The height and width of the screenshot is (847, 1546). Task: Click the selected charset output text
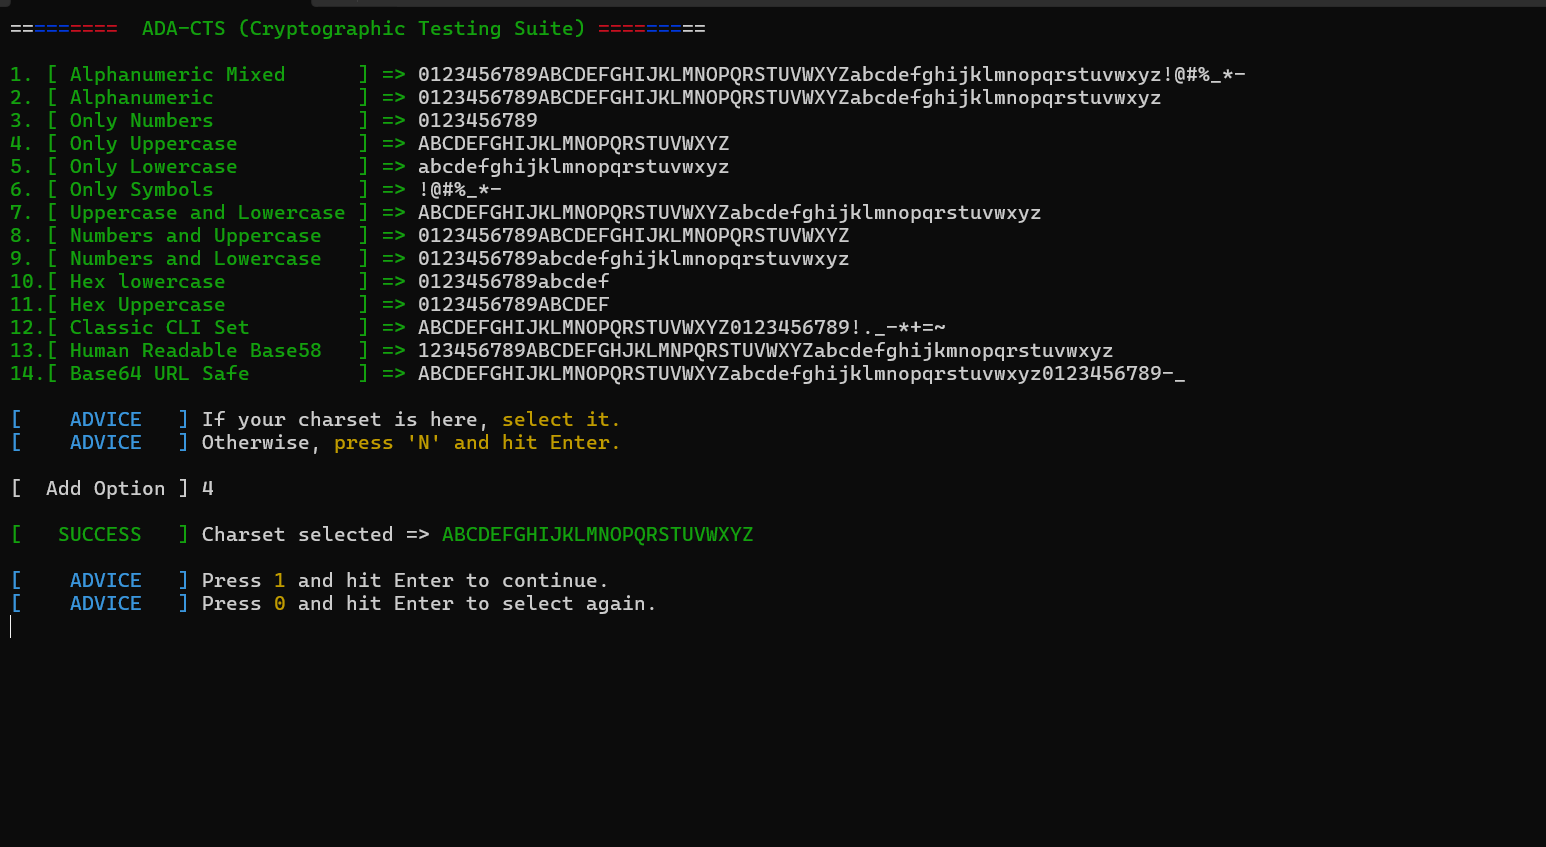[x=598, y=535]
